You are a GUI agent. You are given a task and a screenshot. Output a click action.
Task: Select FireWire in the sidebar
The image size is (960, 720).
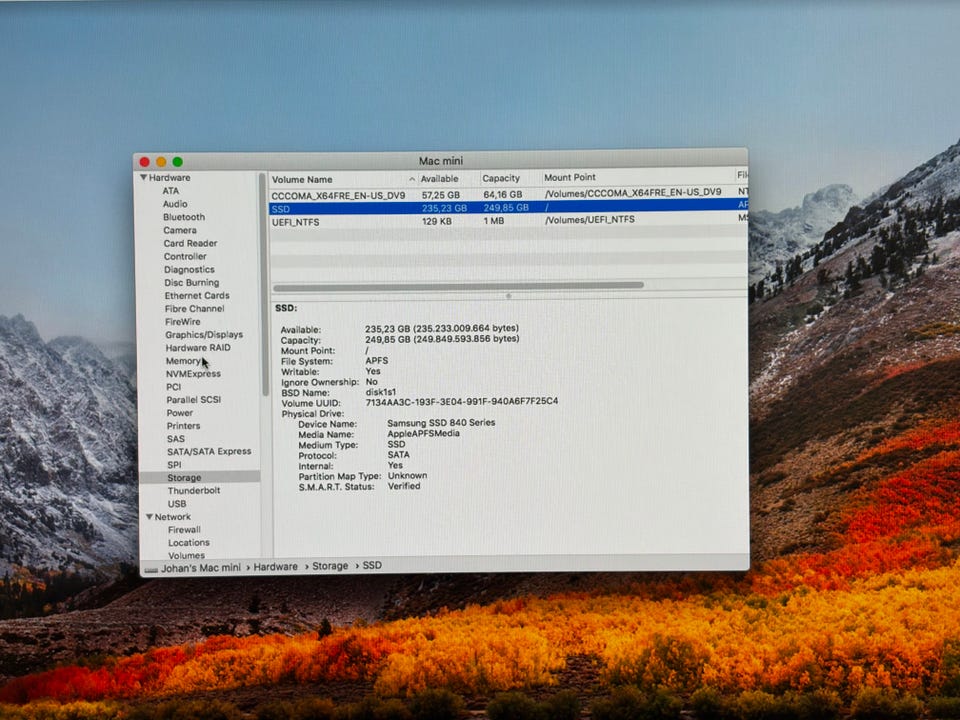[182, 321]
